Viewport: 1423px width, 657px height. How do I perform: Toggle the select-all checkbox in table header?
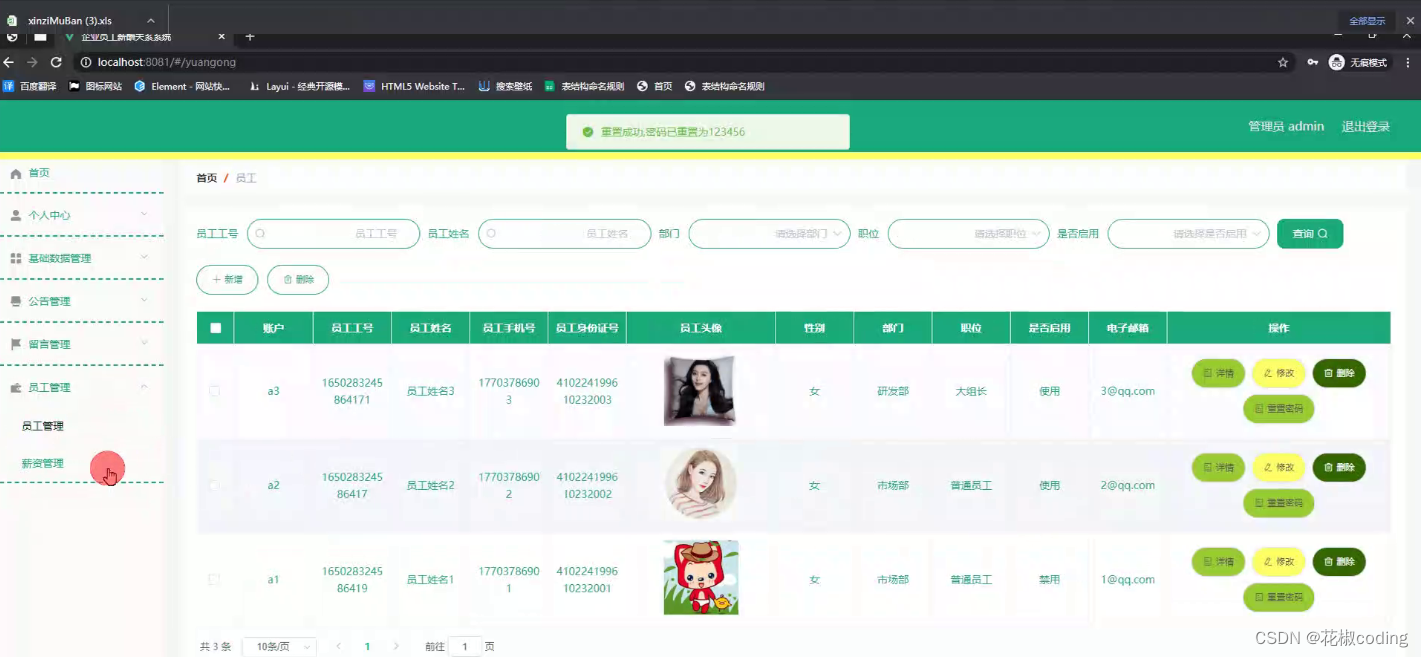click(x=215, y=328)
